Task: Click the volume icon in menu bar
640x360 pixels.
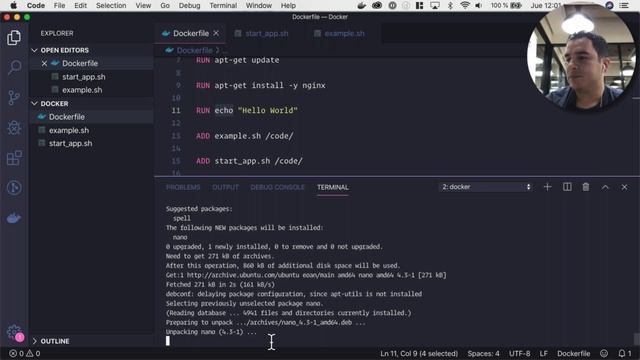Action: tap(478, 5)
